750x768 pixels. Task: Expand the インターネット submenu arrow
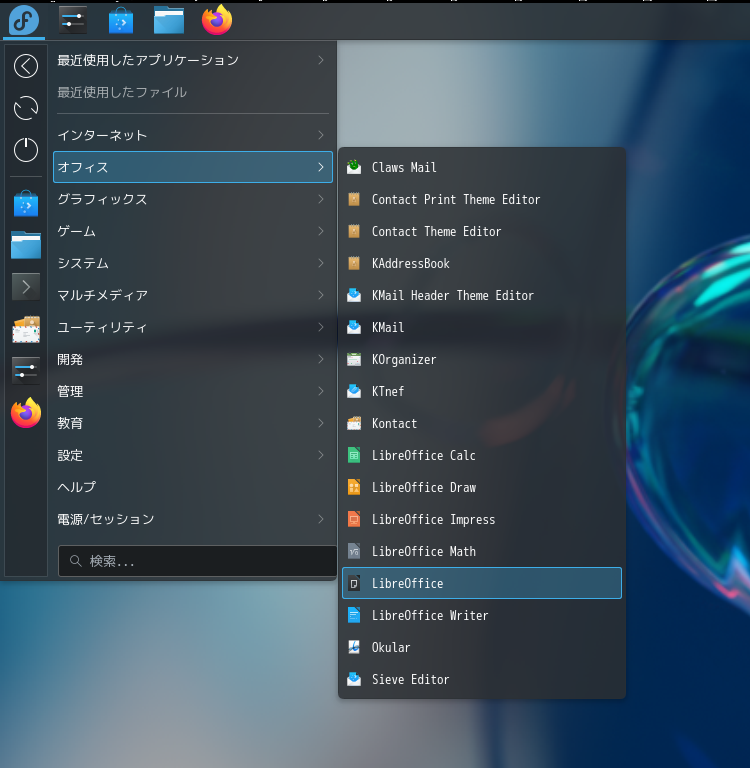(321, 135)
